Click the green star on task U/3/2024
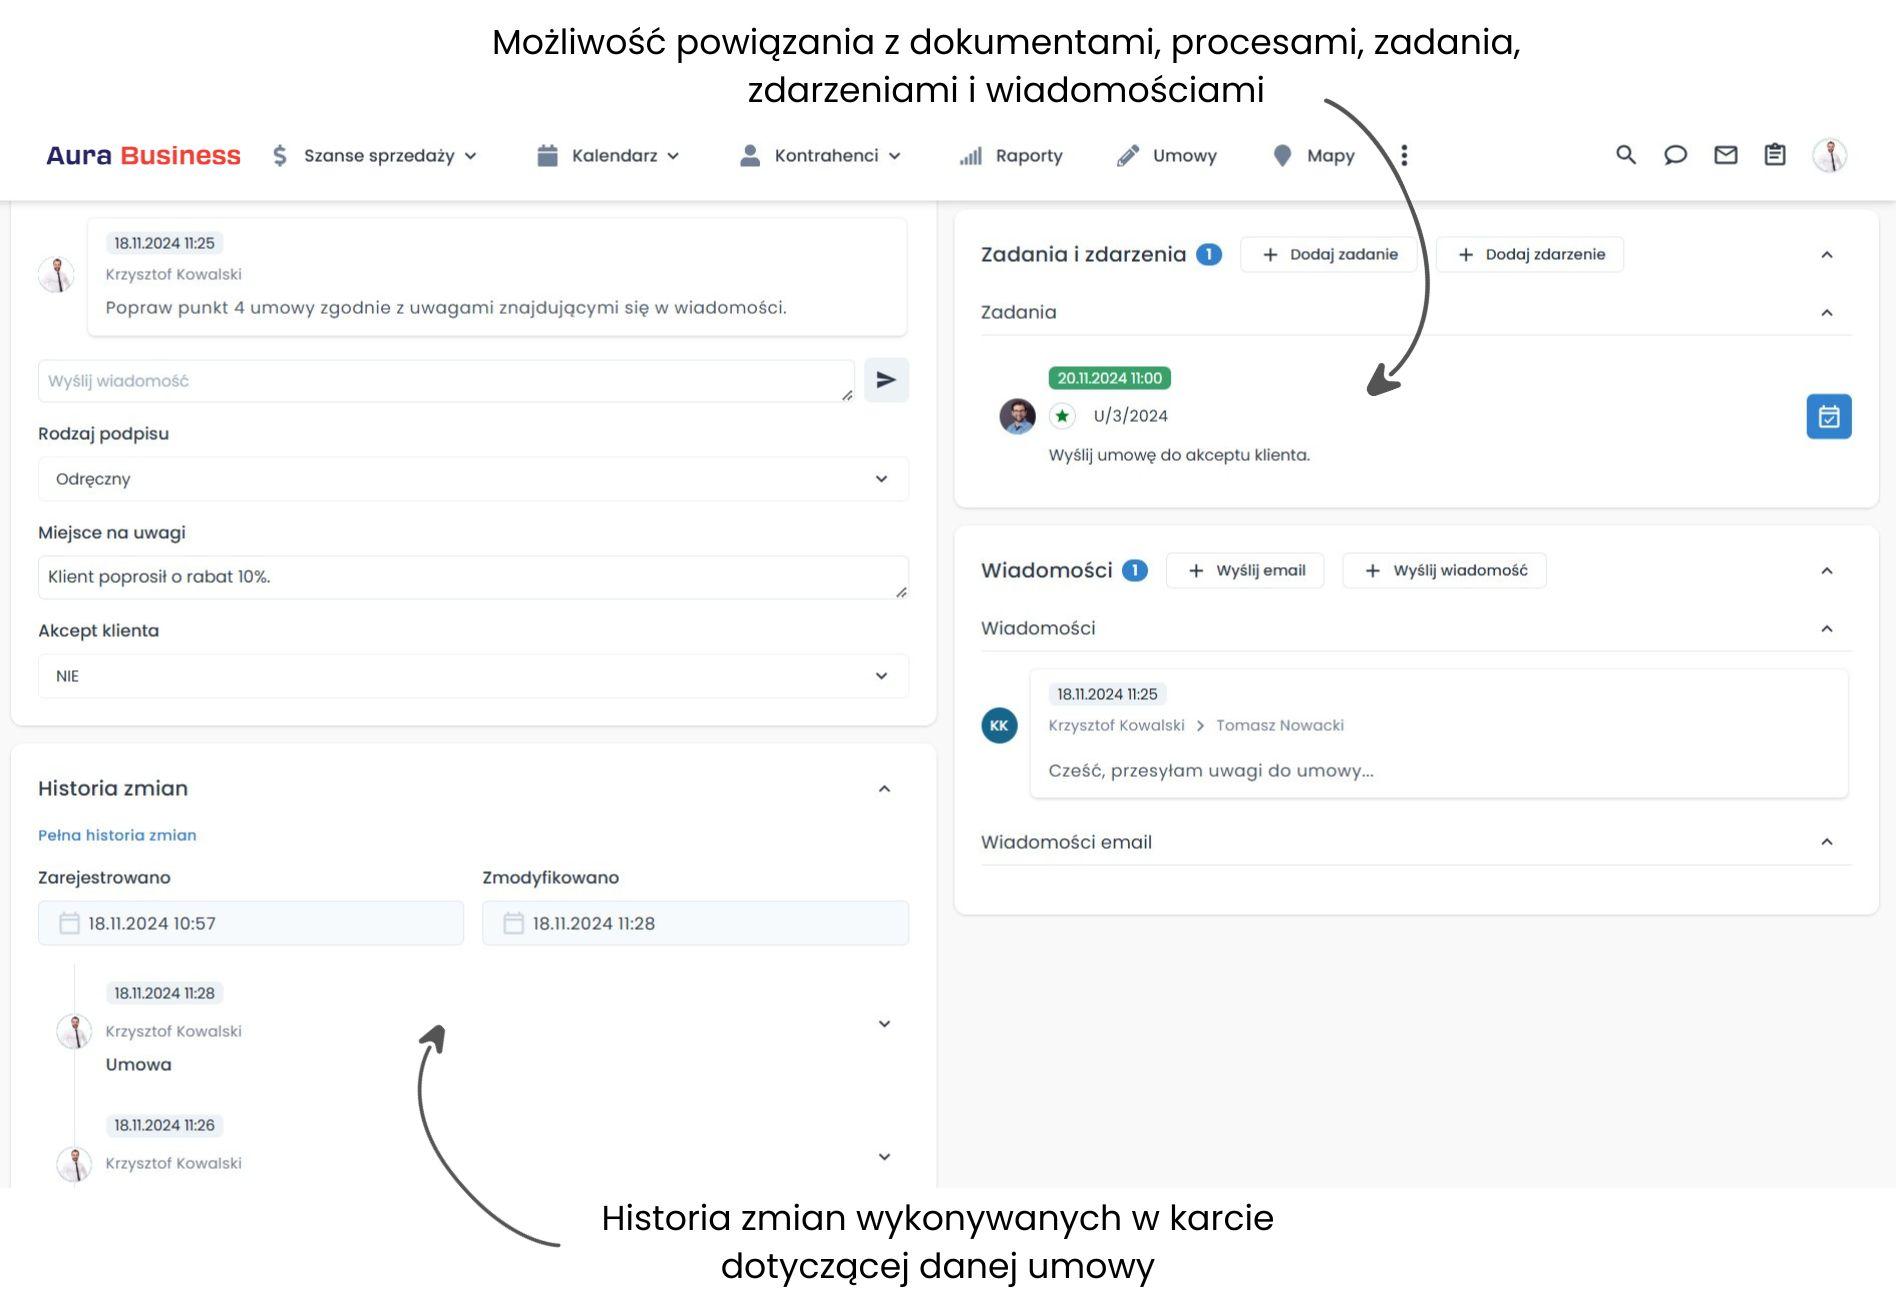 1060,415
